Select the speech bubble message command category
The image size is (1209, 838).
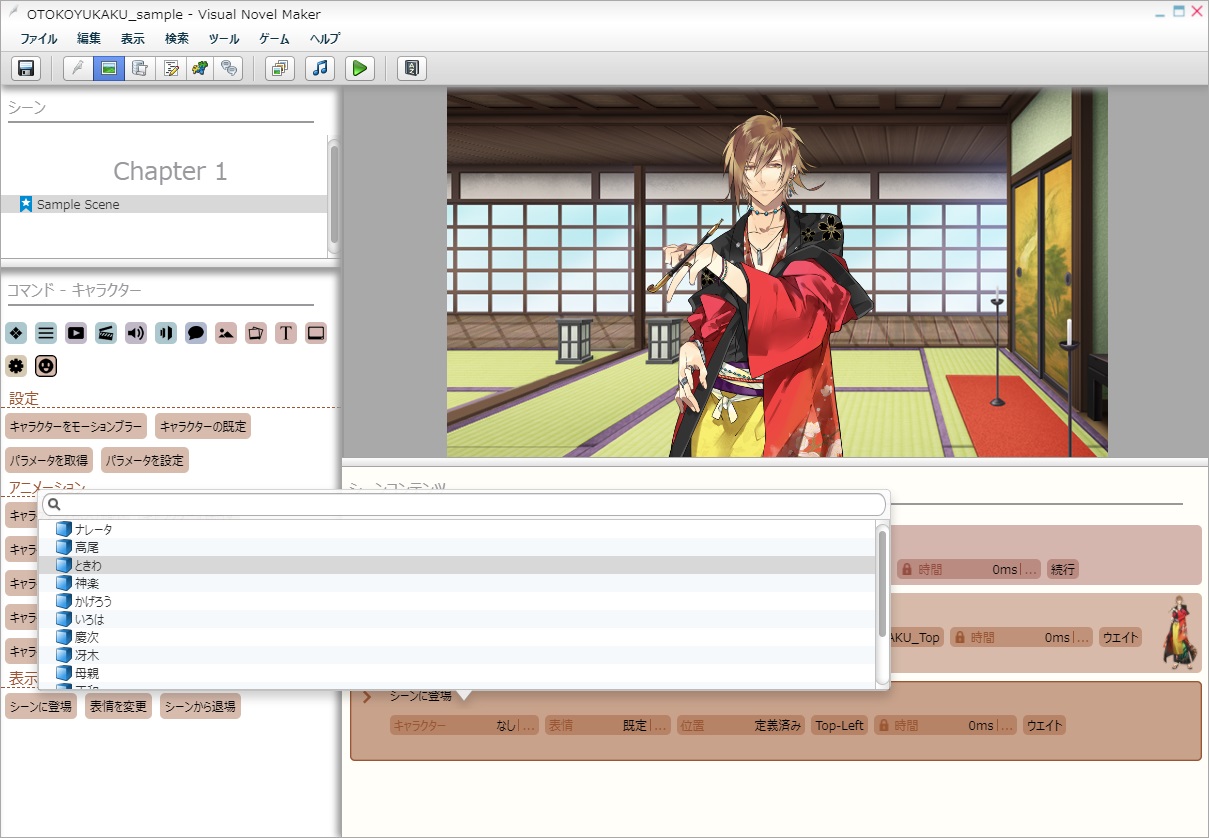[x=196, y=333]
